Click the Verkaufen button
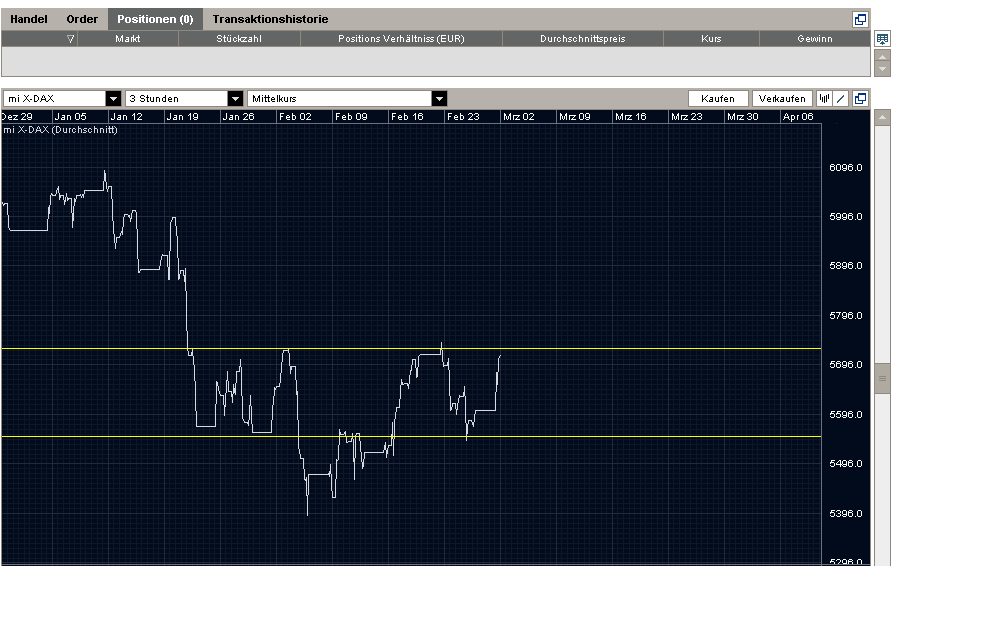1008x630 pixels. [x=781, y=98]
